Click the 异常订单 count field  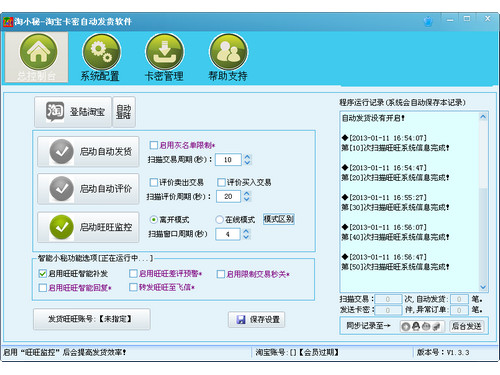pyautogui.click(x=459, y=310)
